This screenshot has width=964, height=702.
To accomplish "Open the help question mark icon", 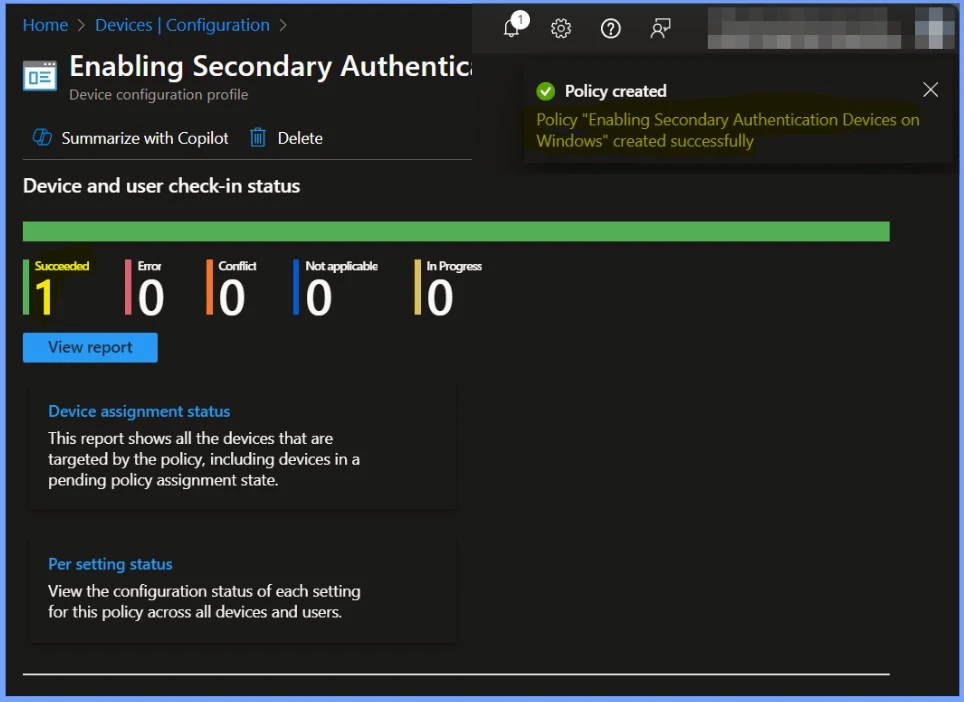I will [610, 28].
